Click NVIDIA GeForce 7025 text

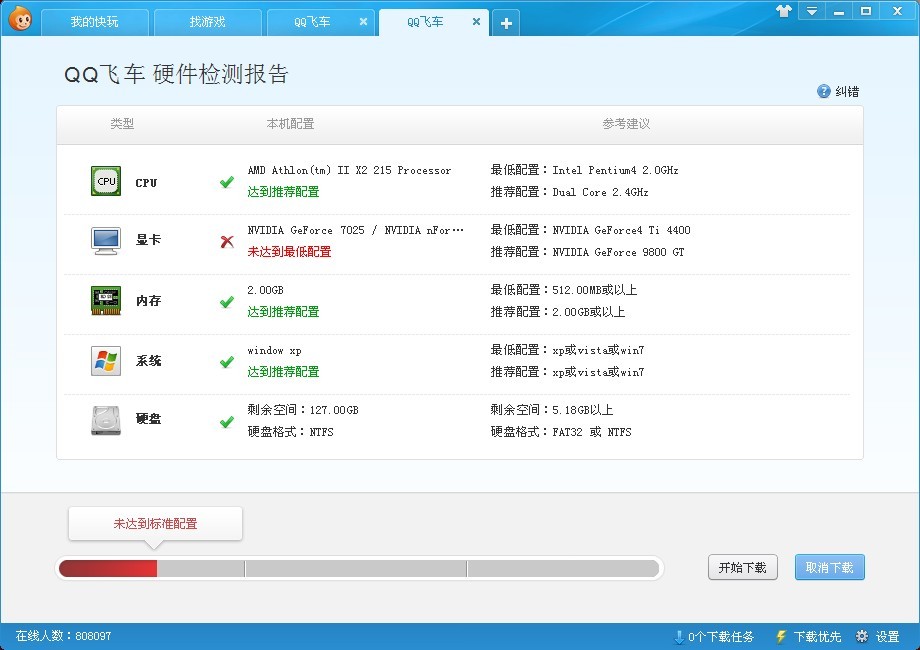click(x=356, y=230)
